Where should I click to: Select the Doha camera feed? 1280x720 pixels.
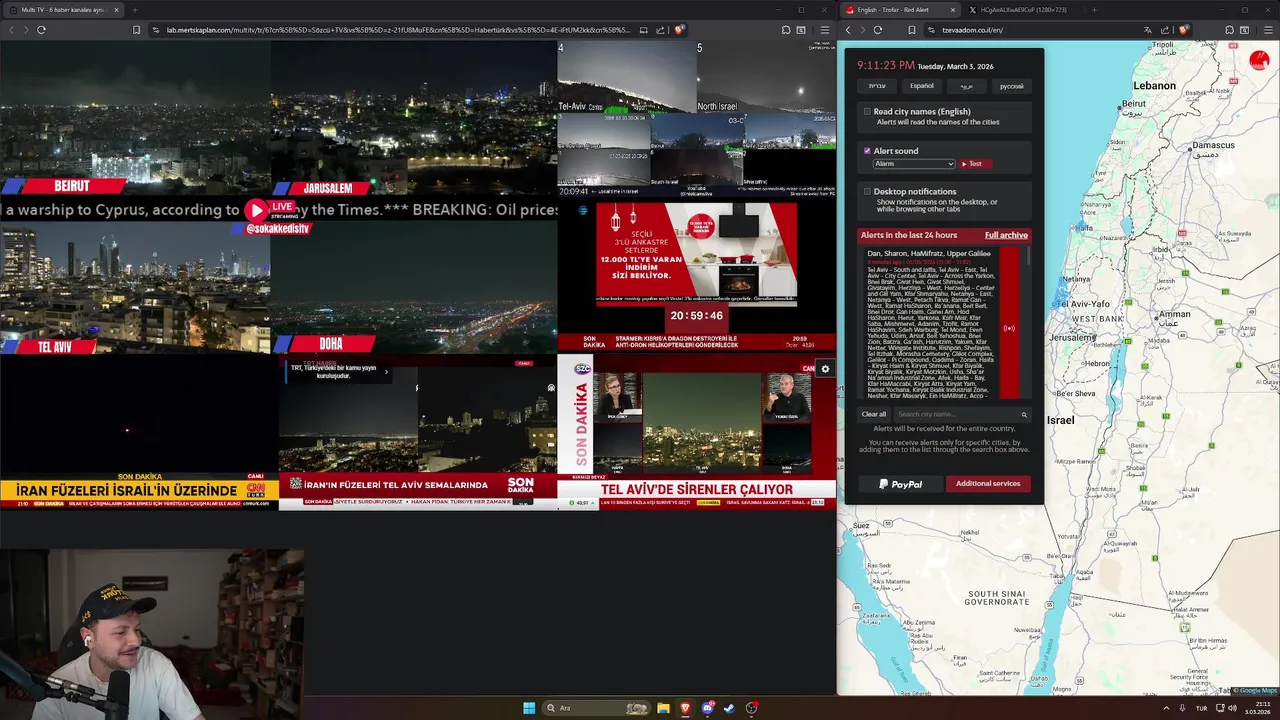click(413, 288)
